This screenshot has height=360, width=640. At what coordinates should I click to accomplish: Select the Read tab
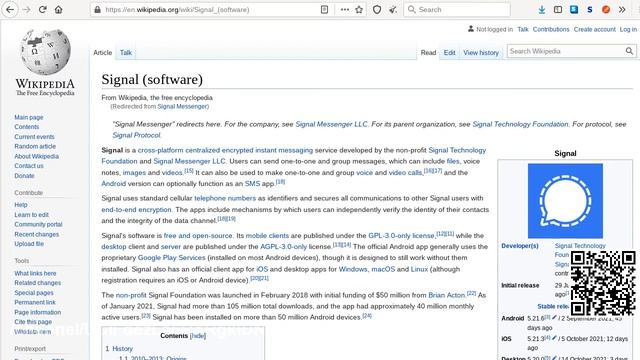tap(428, 53)
